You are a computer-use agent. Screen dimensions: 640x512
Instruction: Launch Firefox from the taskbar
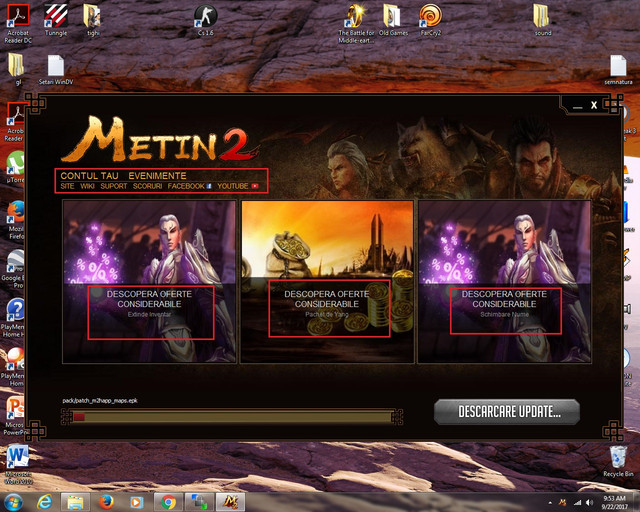[106, 502]
